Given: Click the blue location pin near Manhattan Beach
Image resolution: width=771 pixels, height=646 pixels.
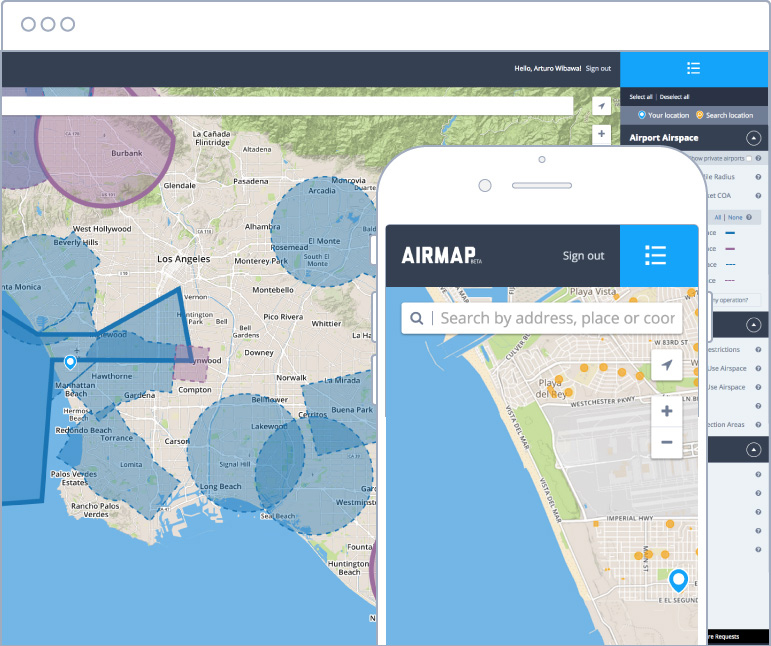Looking at the screenshot, I should coord(70,362).
